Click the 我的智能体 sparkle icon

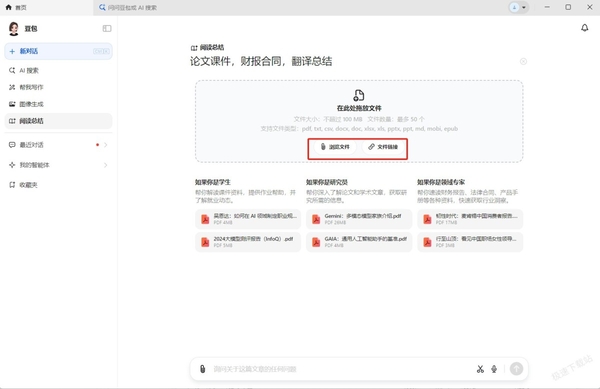[12, 165]
